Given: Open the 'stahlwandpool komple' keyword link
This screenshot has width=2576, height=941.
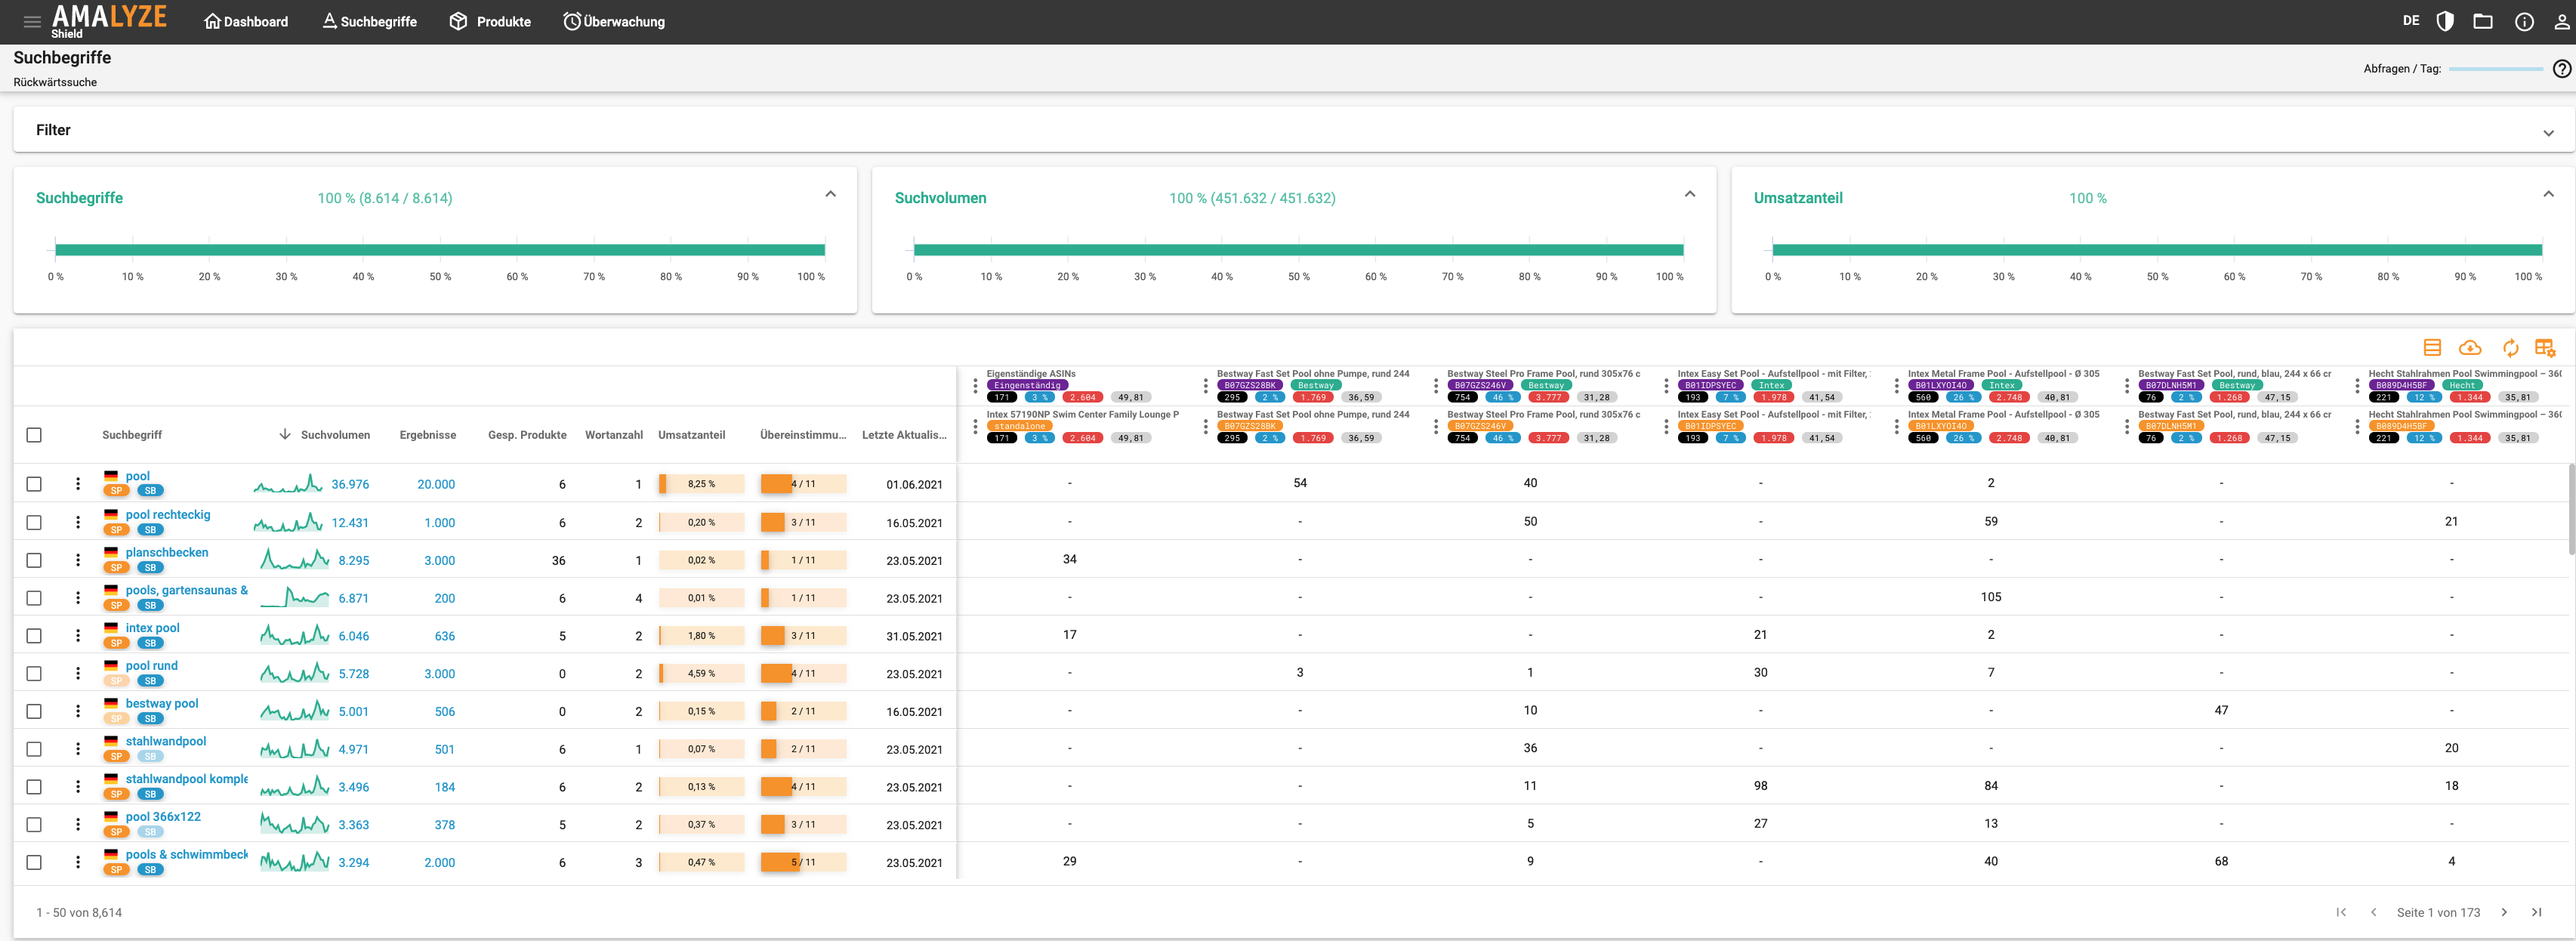Looking at the screenshot, I should tap(186, 779).
